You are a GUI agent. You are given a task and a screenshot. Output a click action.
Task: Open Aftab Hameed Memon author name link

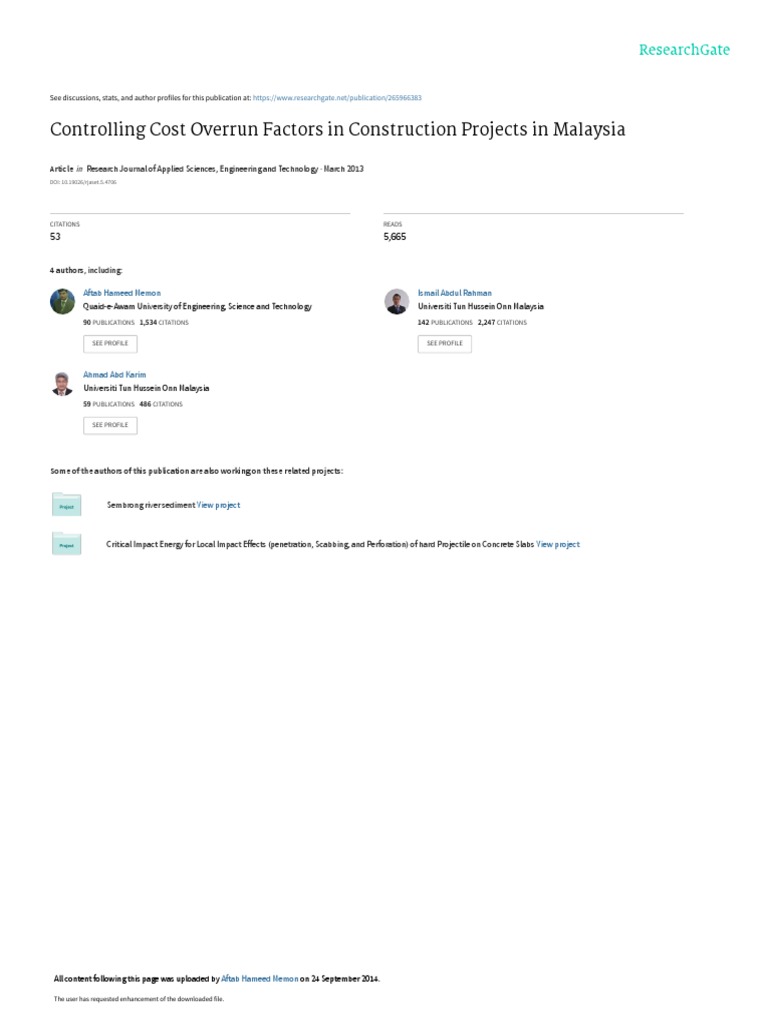pos(121,293)
